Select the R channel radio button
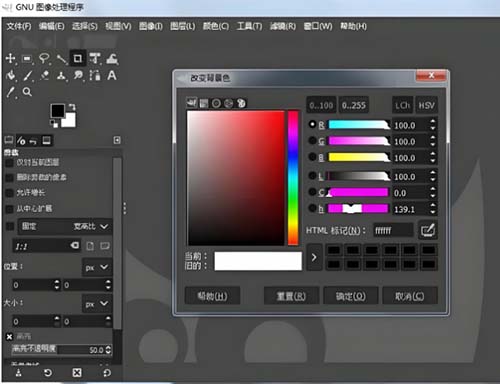 [x=312, y=124]
